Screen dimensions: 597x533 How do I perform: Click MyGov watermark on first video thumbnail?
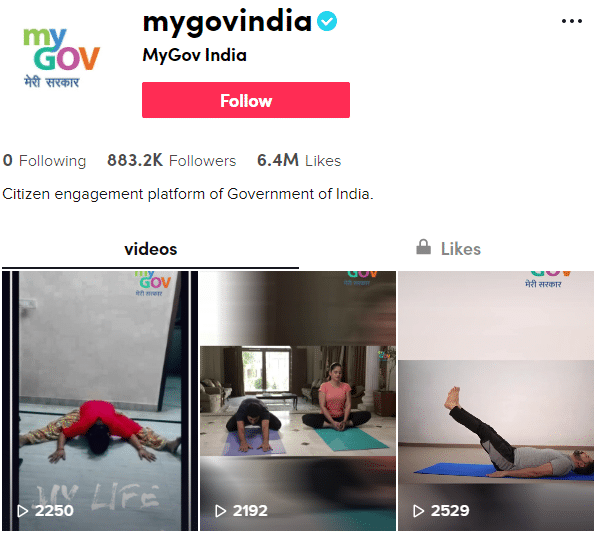[x=153, y=284]
